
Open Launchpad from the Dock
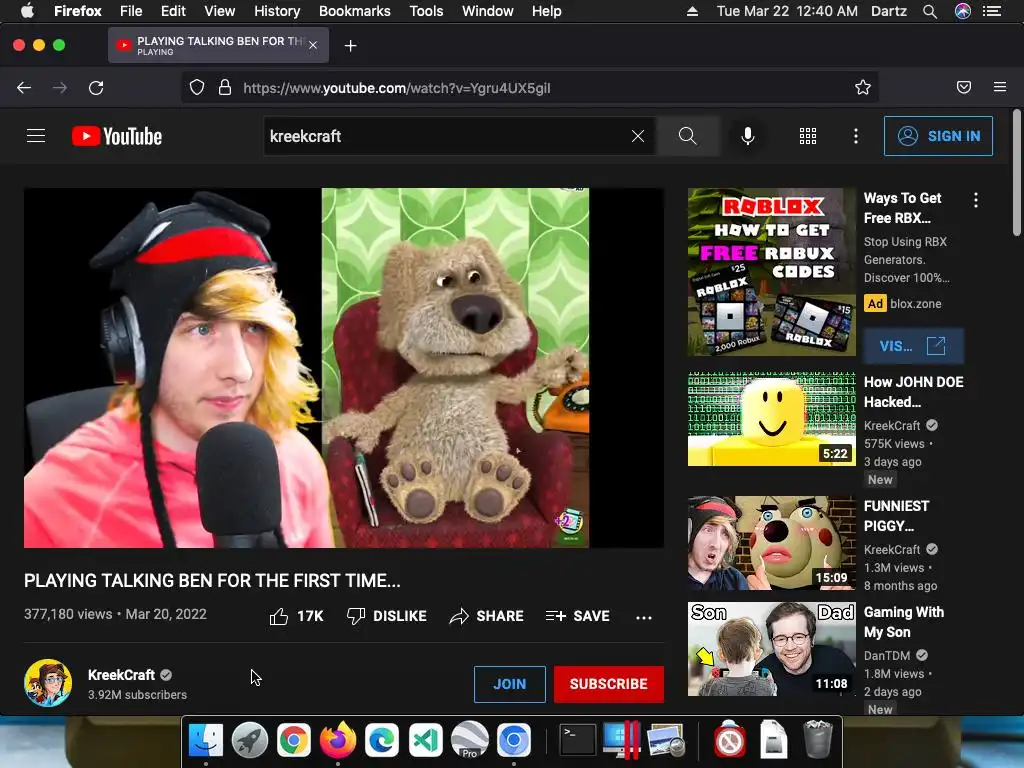[249, 741]
